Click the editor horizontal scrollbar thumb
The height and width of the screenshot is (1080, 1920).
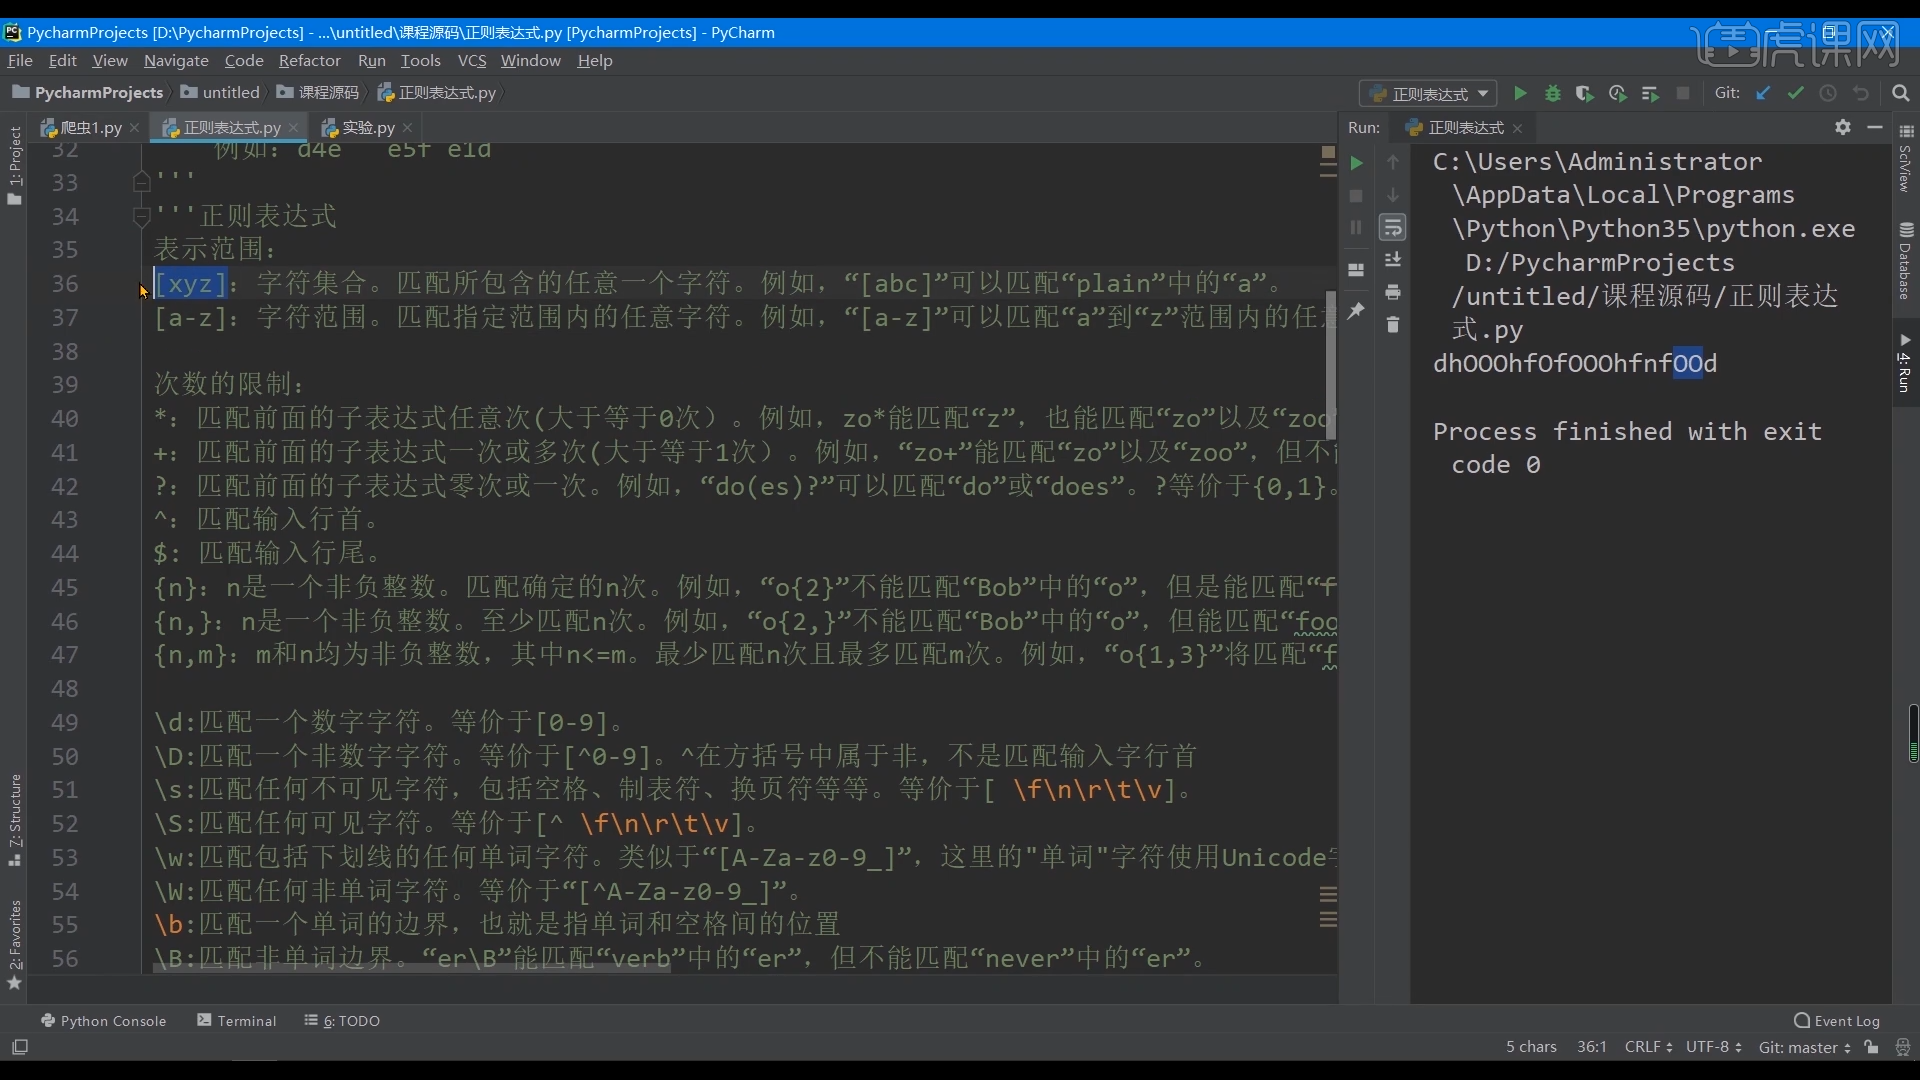[411, 969]
